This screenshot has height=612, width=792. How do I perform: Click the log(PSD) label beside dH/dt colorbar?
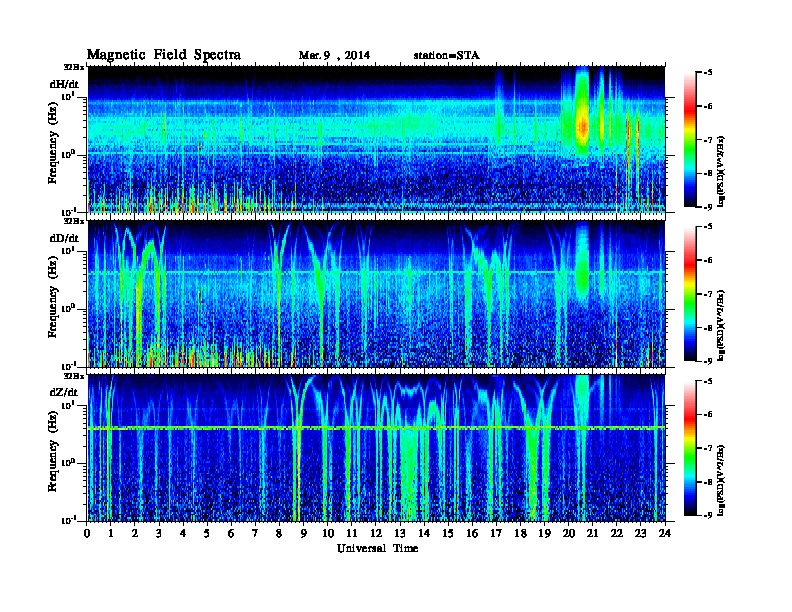722,171
